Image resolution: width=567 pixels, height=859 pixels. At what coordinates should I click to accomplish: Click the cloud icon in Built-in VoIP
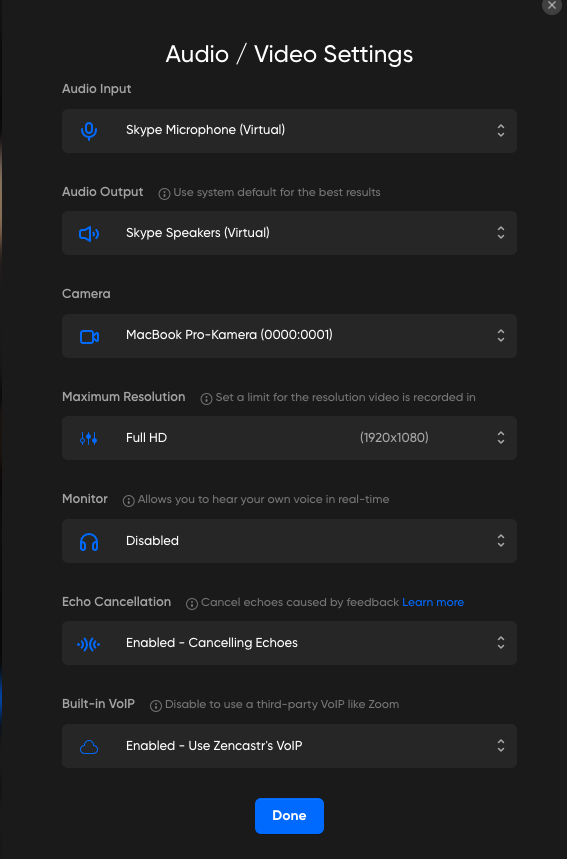[89, 747]
